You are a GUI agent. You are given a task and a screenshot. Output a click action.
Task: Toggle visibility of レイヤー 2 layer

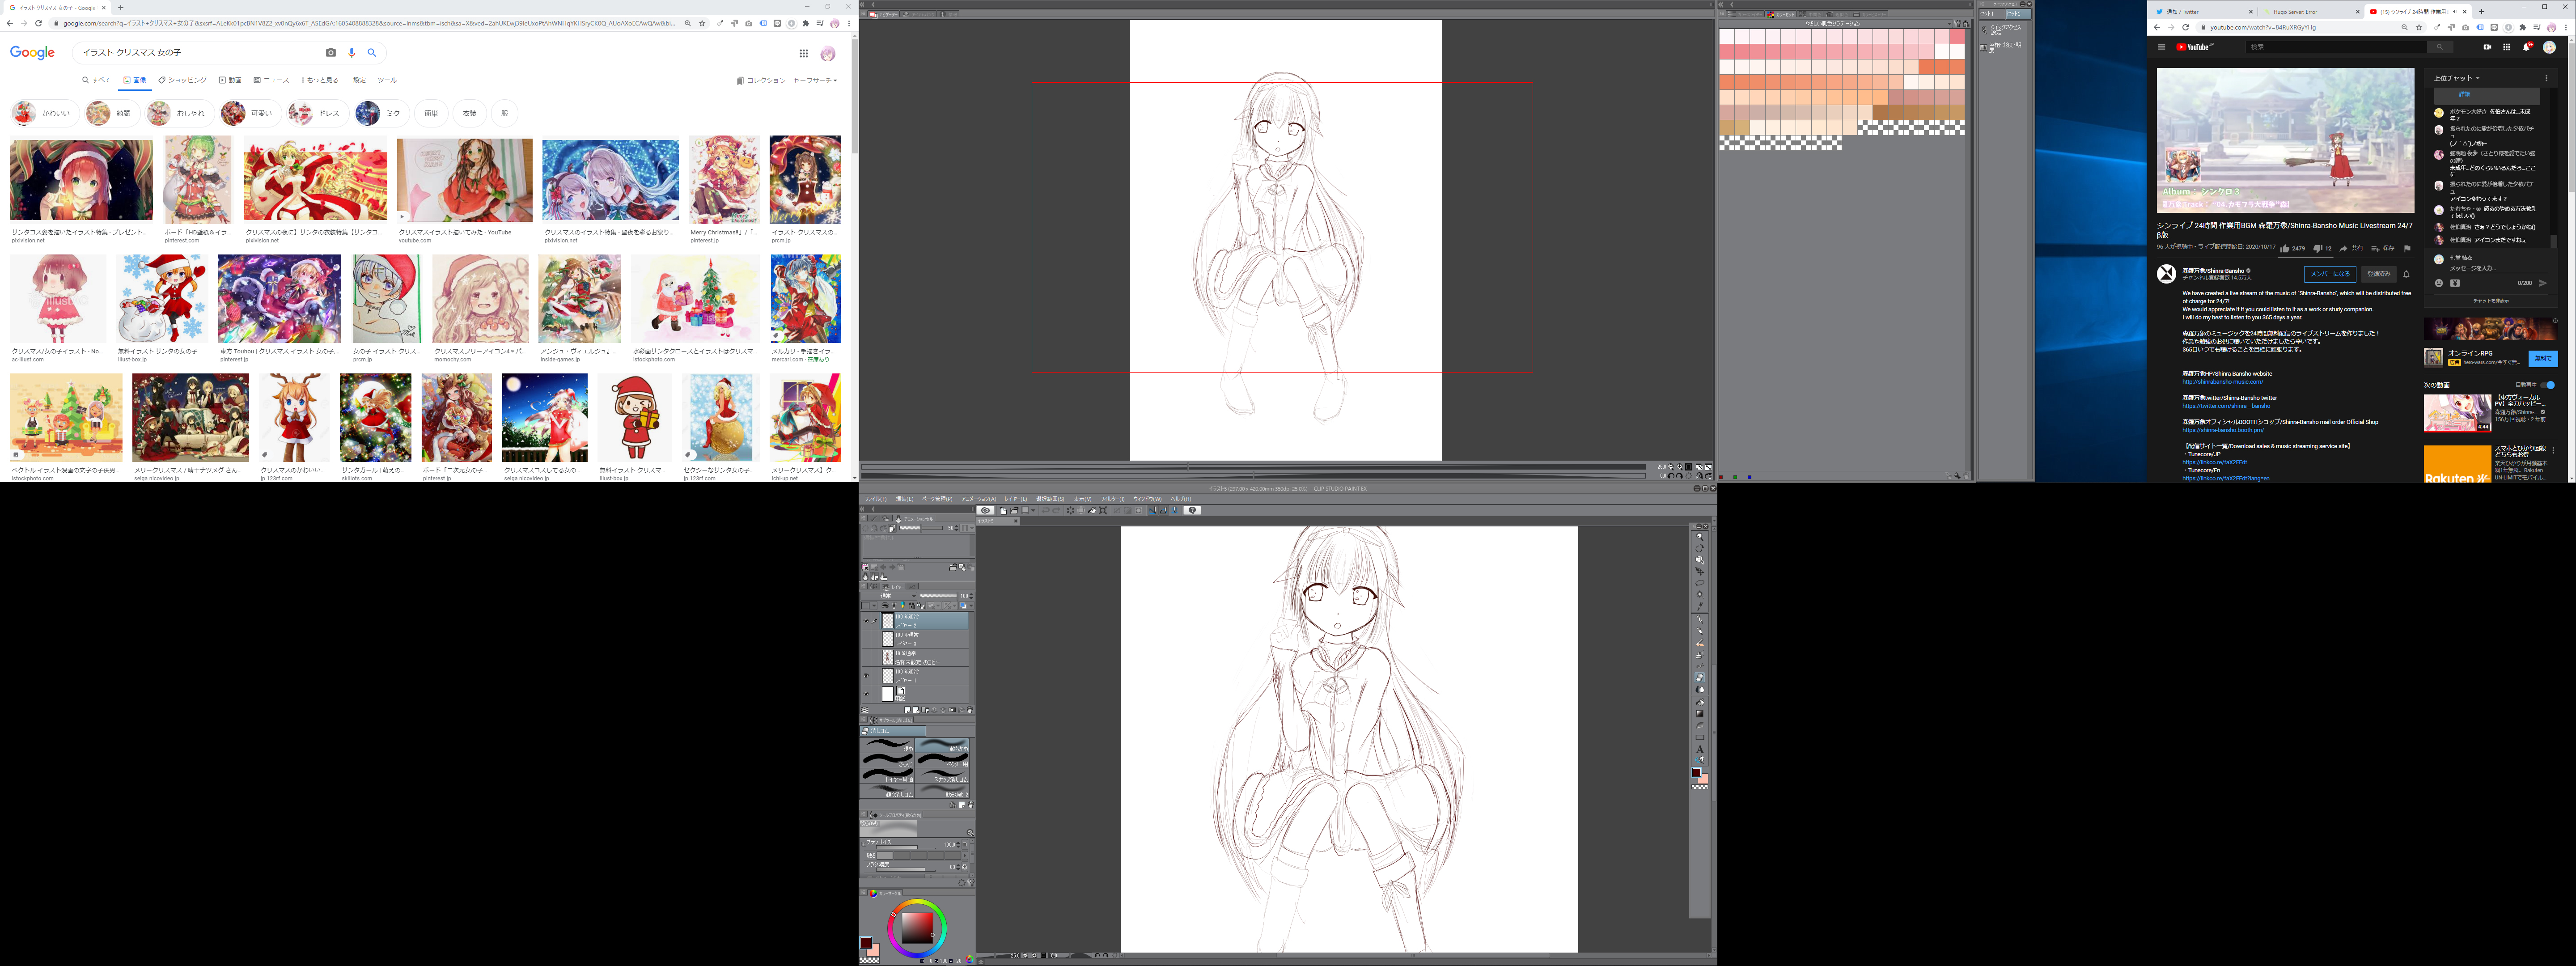(866, 621)
